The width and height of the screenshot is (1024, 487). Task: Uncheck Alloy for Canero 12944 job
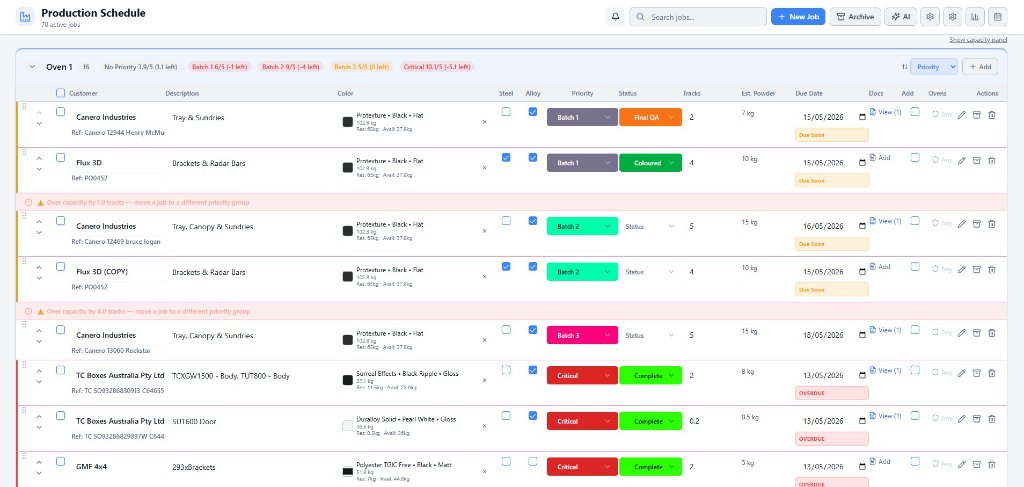pos(533,112)
